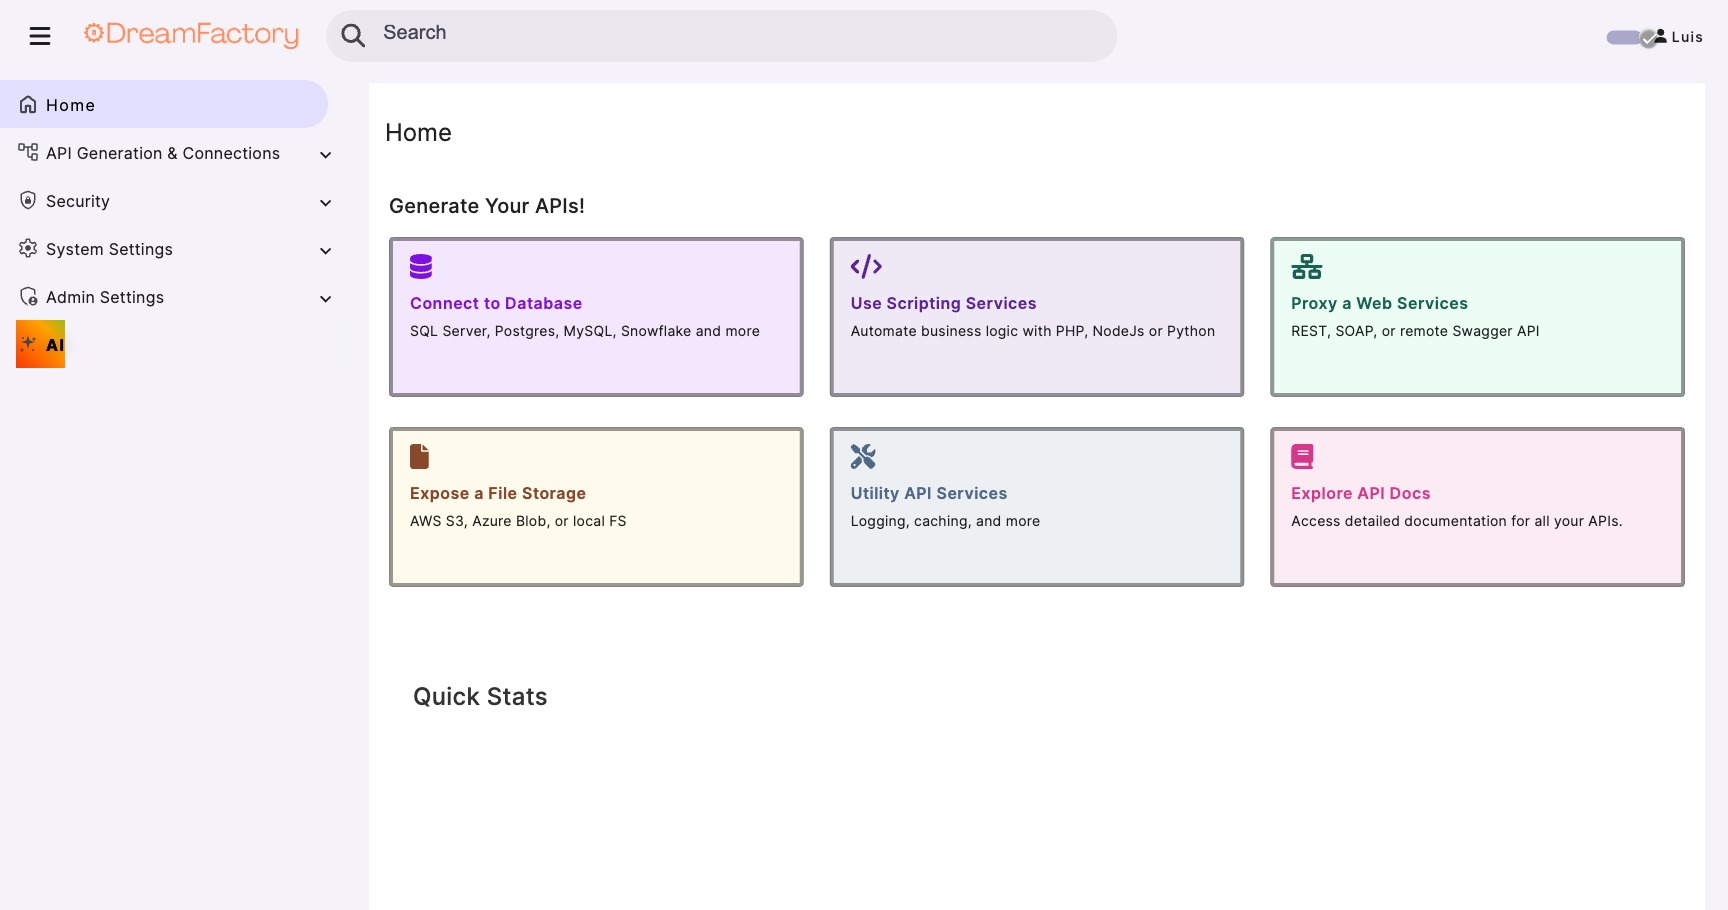1728x910 pixels.
Task: Open the Proxy a Web Services network icon
Action: pyautogui.click(x=1306, y=266)
